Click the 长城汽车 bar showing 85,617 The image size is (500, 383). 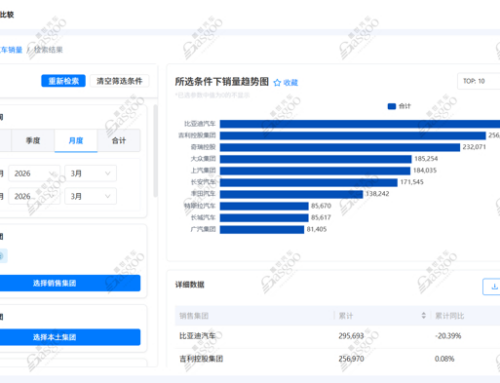[x=264, y=218]
